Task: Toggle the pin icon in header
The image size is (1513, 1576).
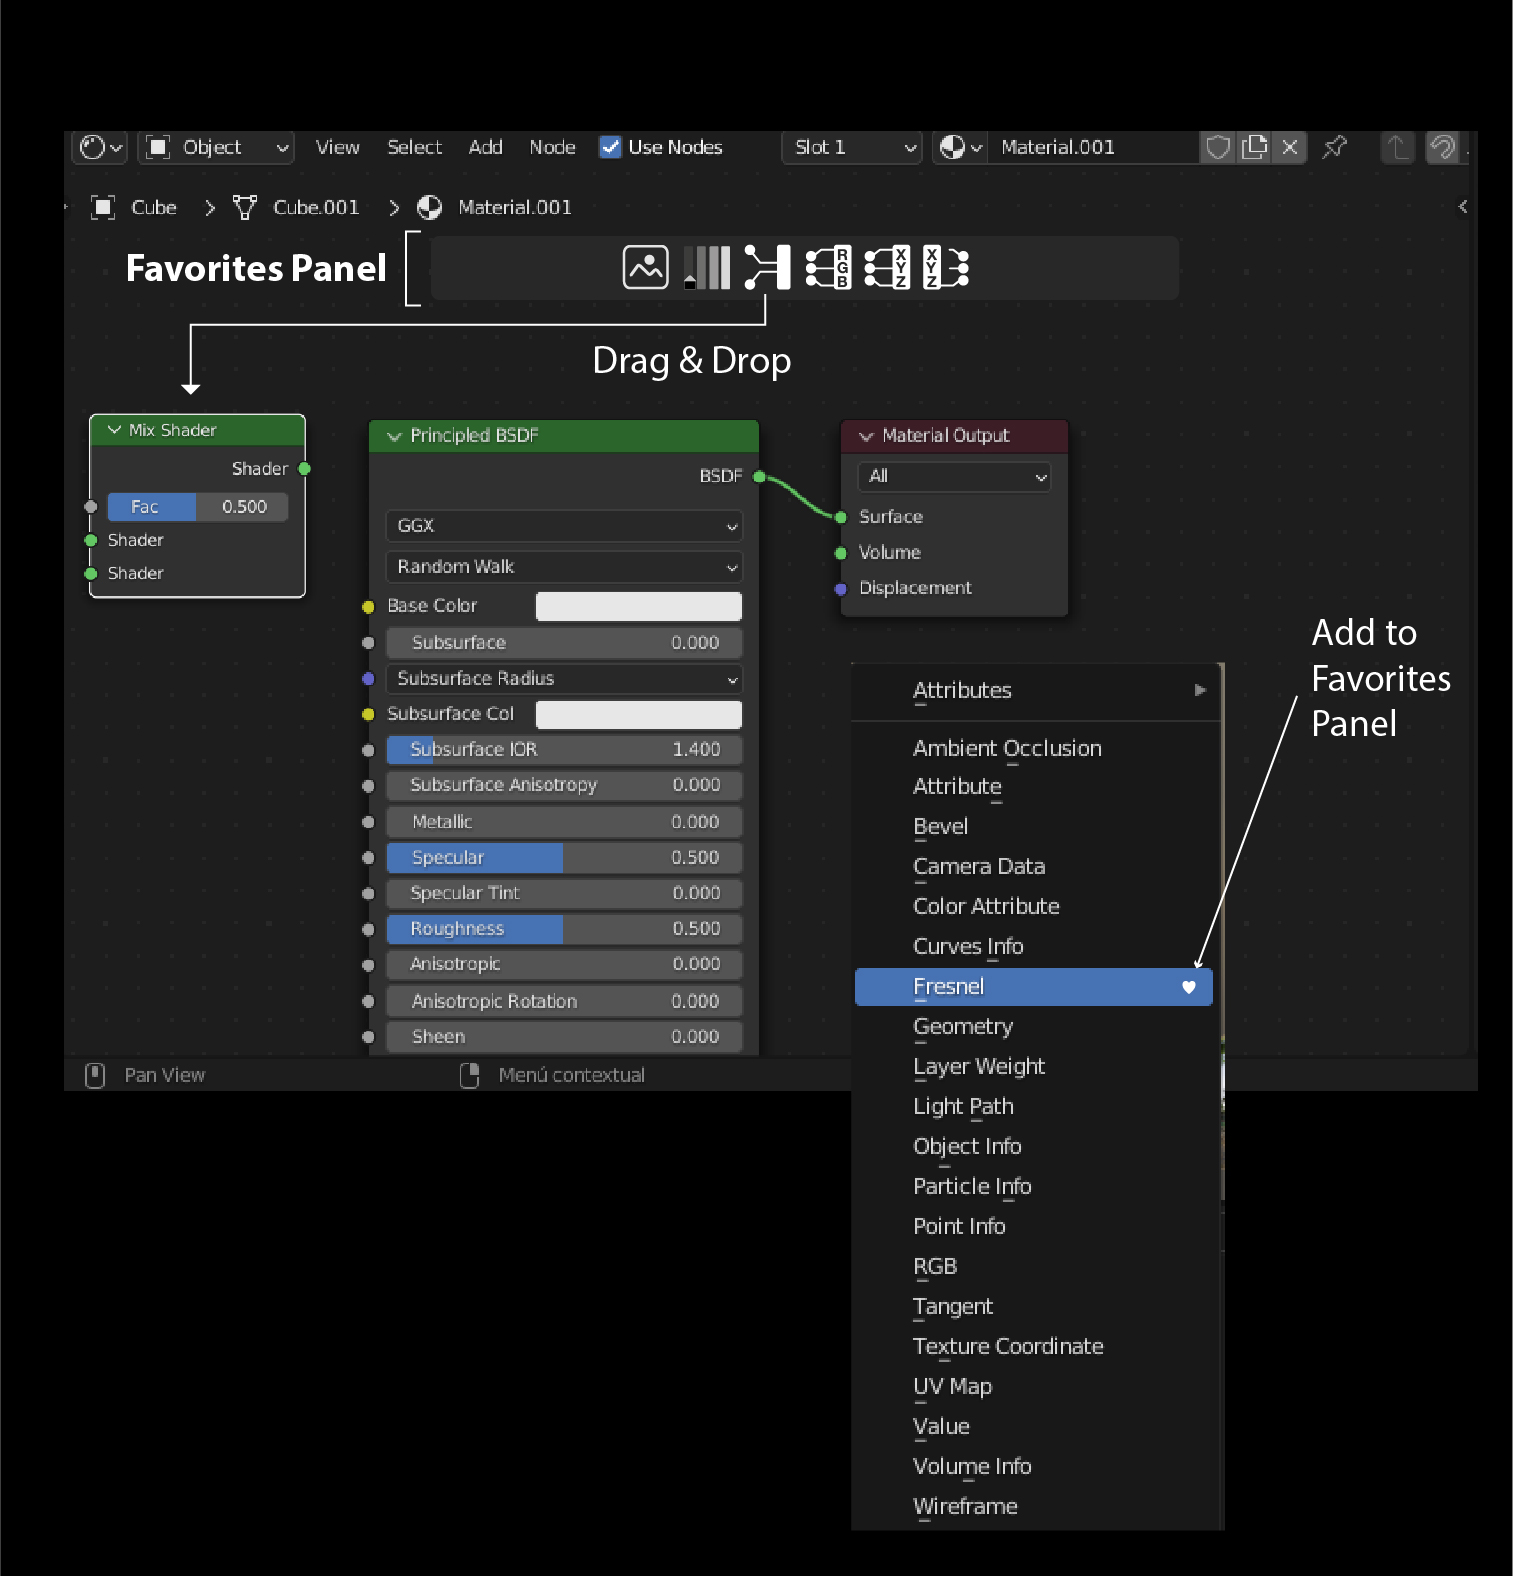Action: point(1334,148)
